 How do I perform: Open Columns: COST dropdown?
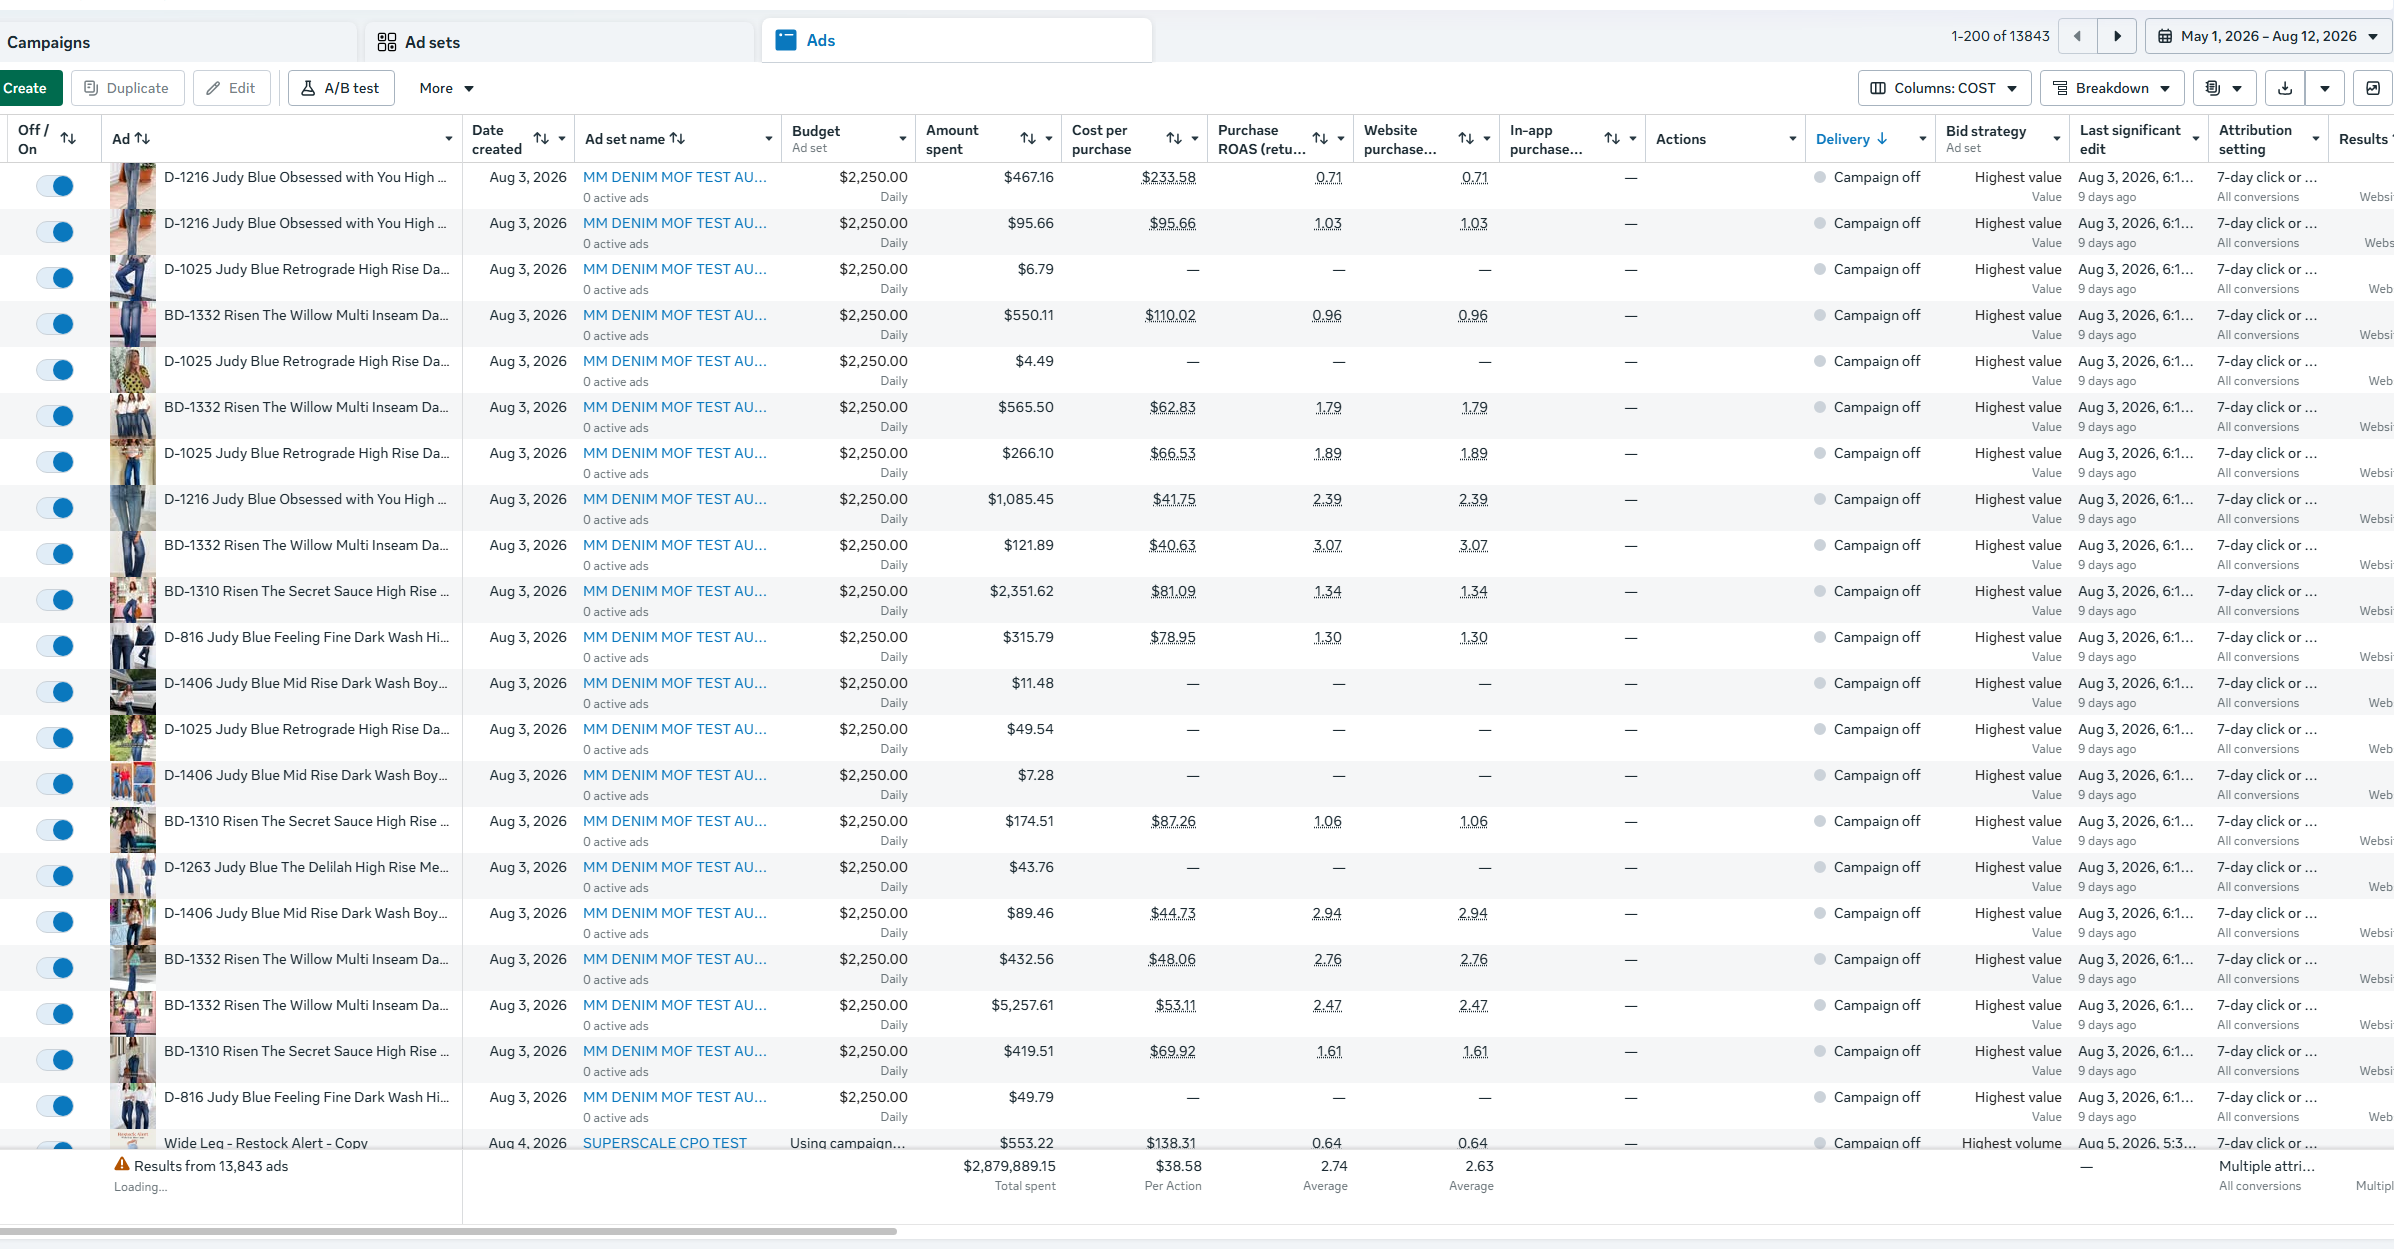coord(1944,88)
